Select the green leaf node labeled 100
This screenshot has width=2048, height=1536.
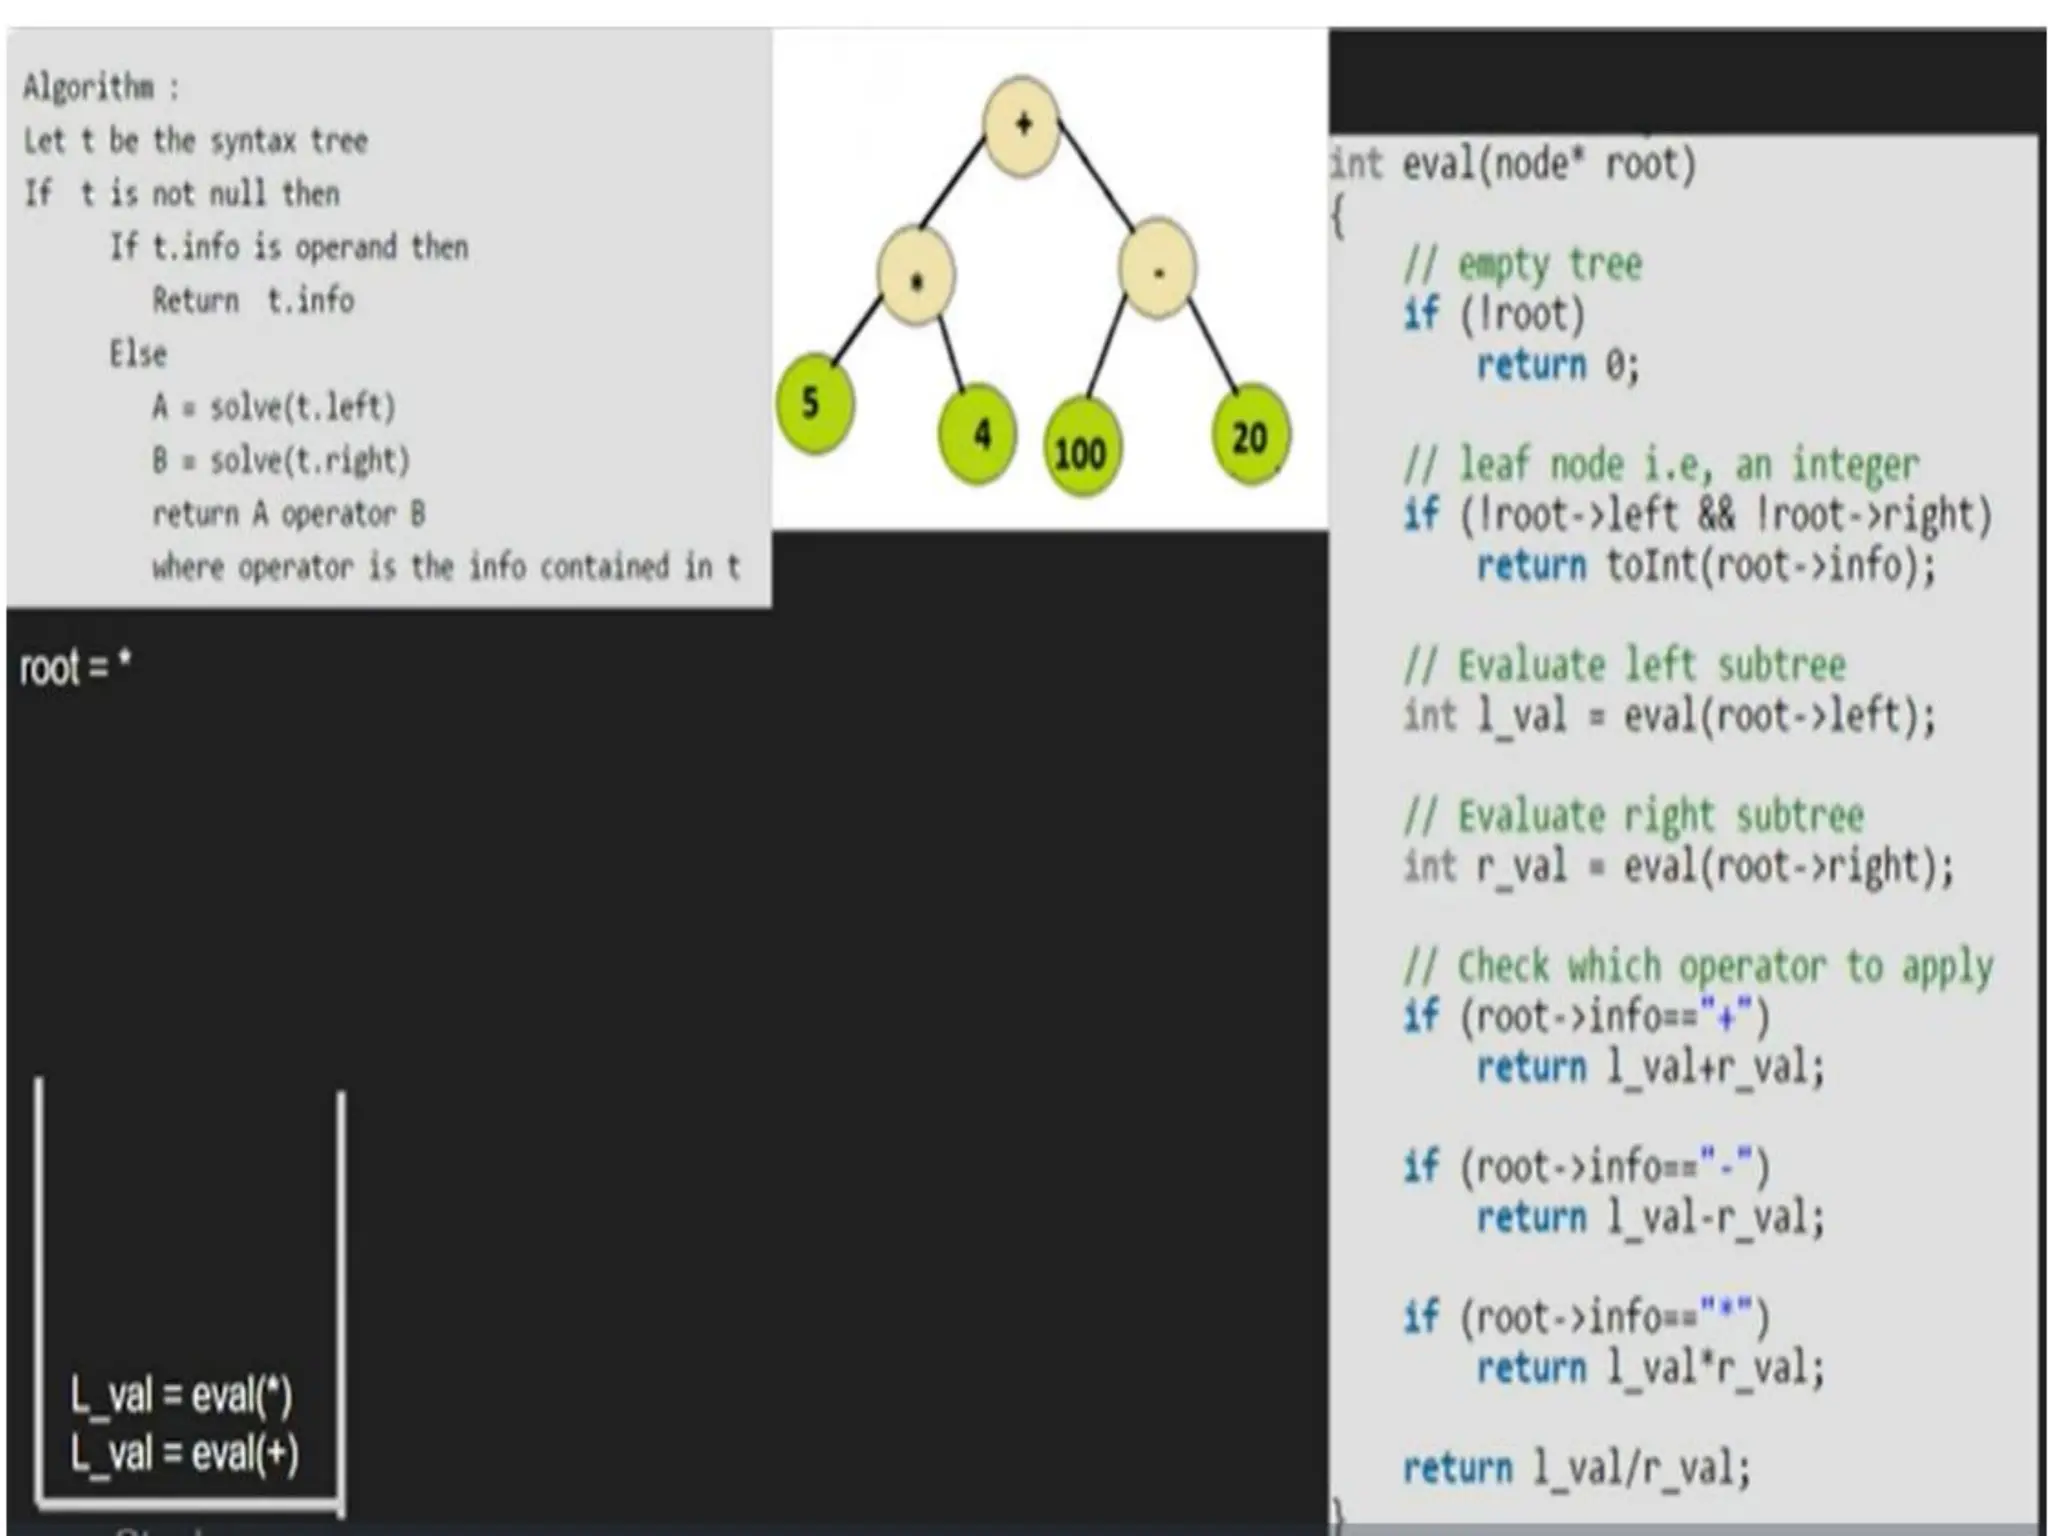point(1081,452)
